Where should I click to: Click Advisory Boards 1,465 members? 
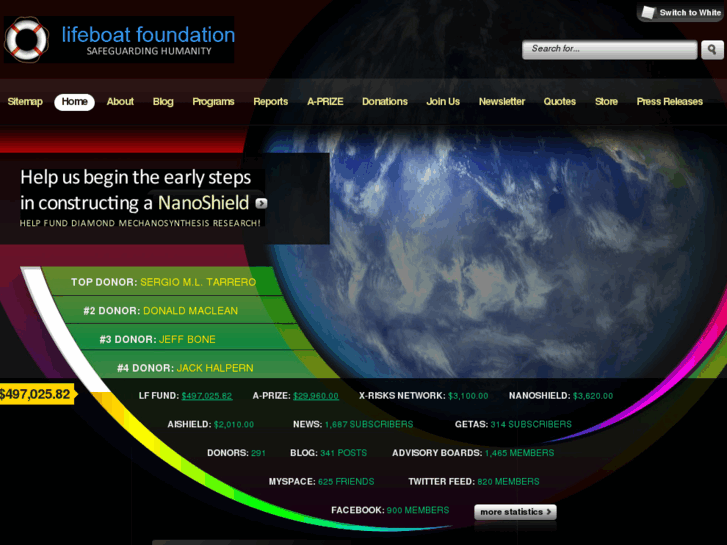pyautogui.click(x=519, y=453)
